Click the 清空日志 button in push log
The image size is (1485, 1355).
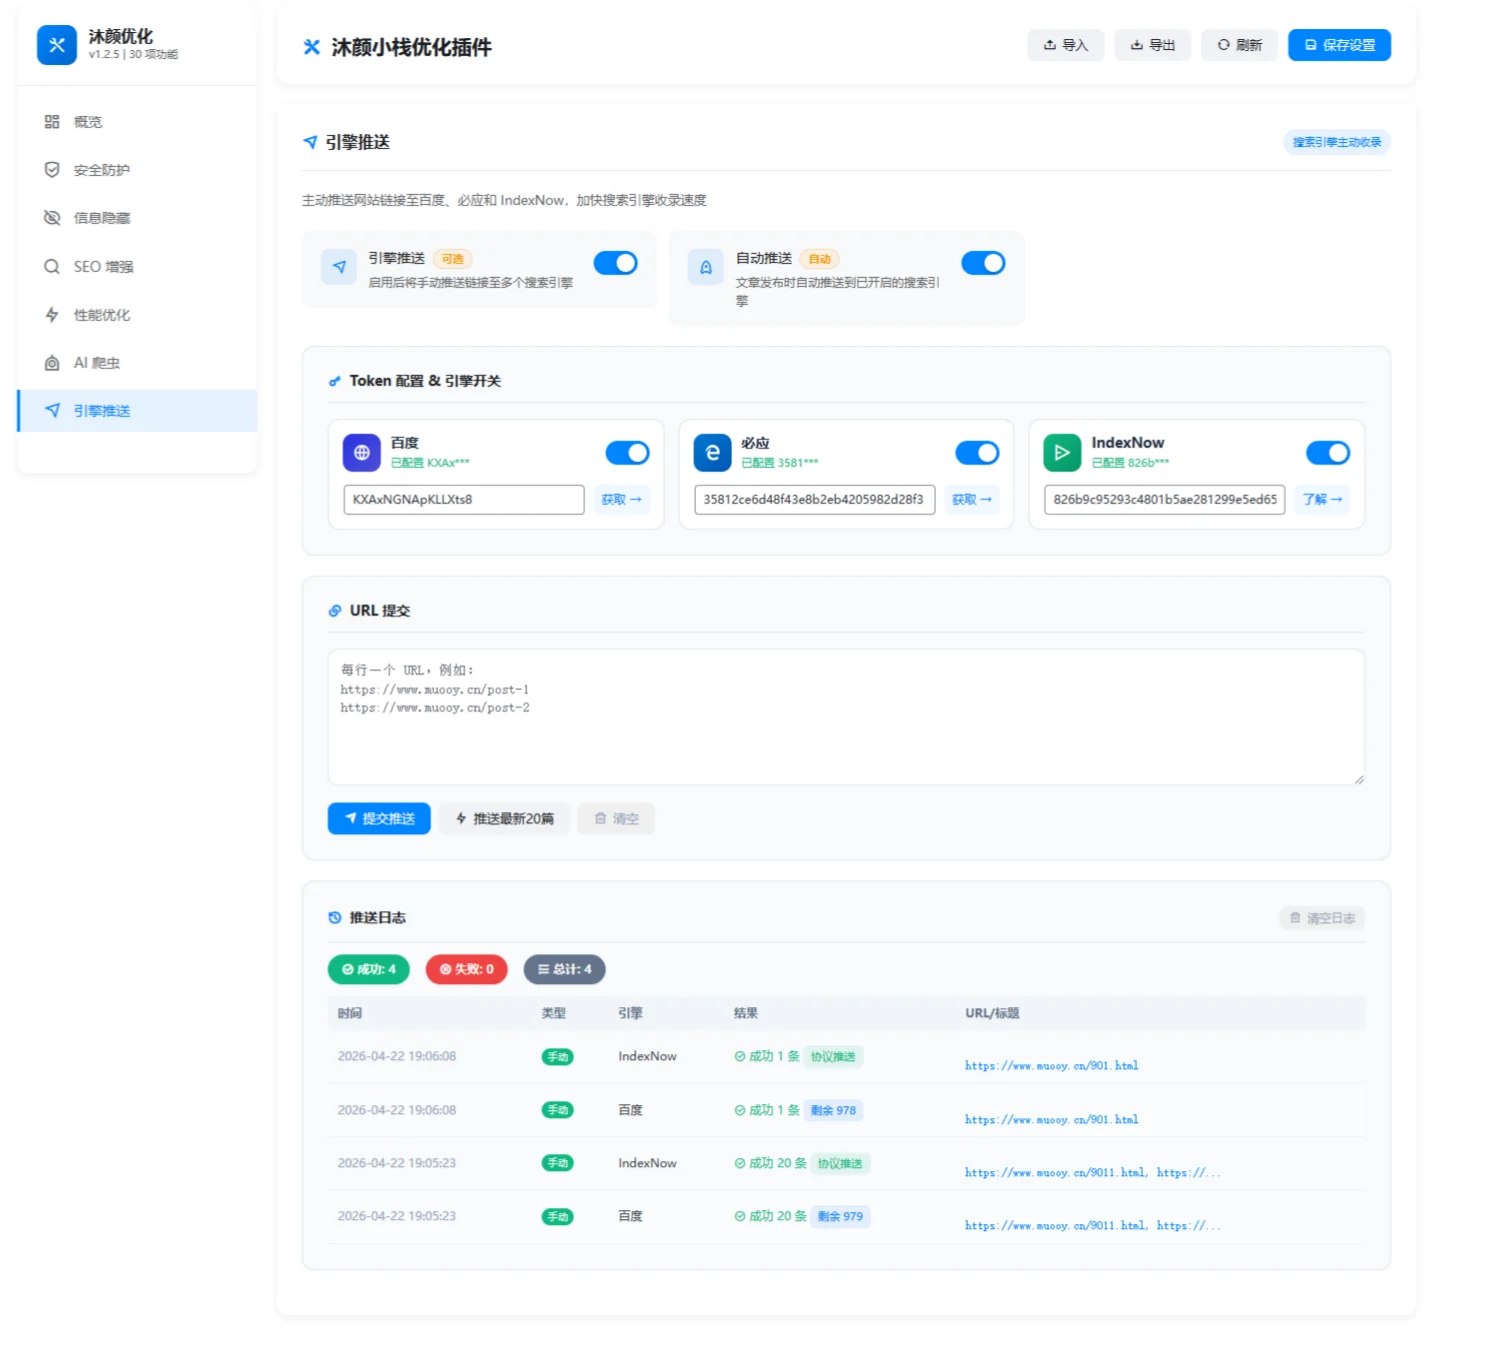tap(1321, 918)
